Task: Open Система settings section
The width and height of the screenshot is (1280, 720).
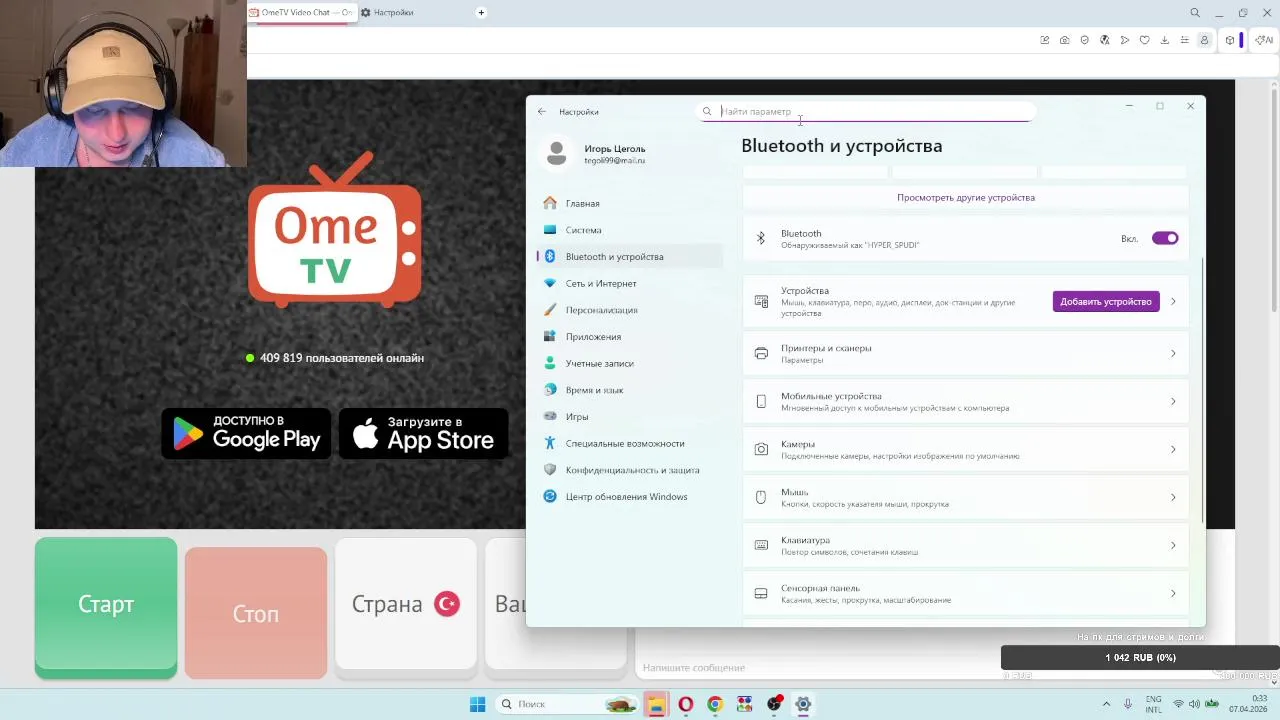Action: tap(629, 230)
